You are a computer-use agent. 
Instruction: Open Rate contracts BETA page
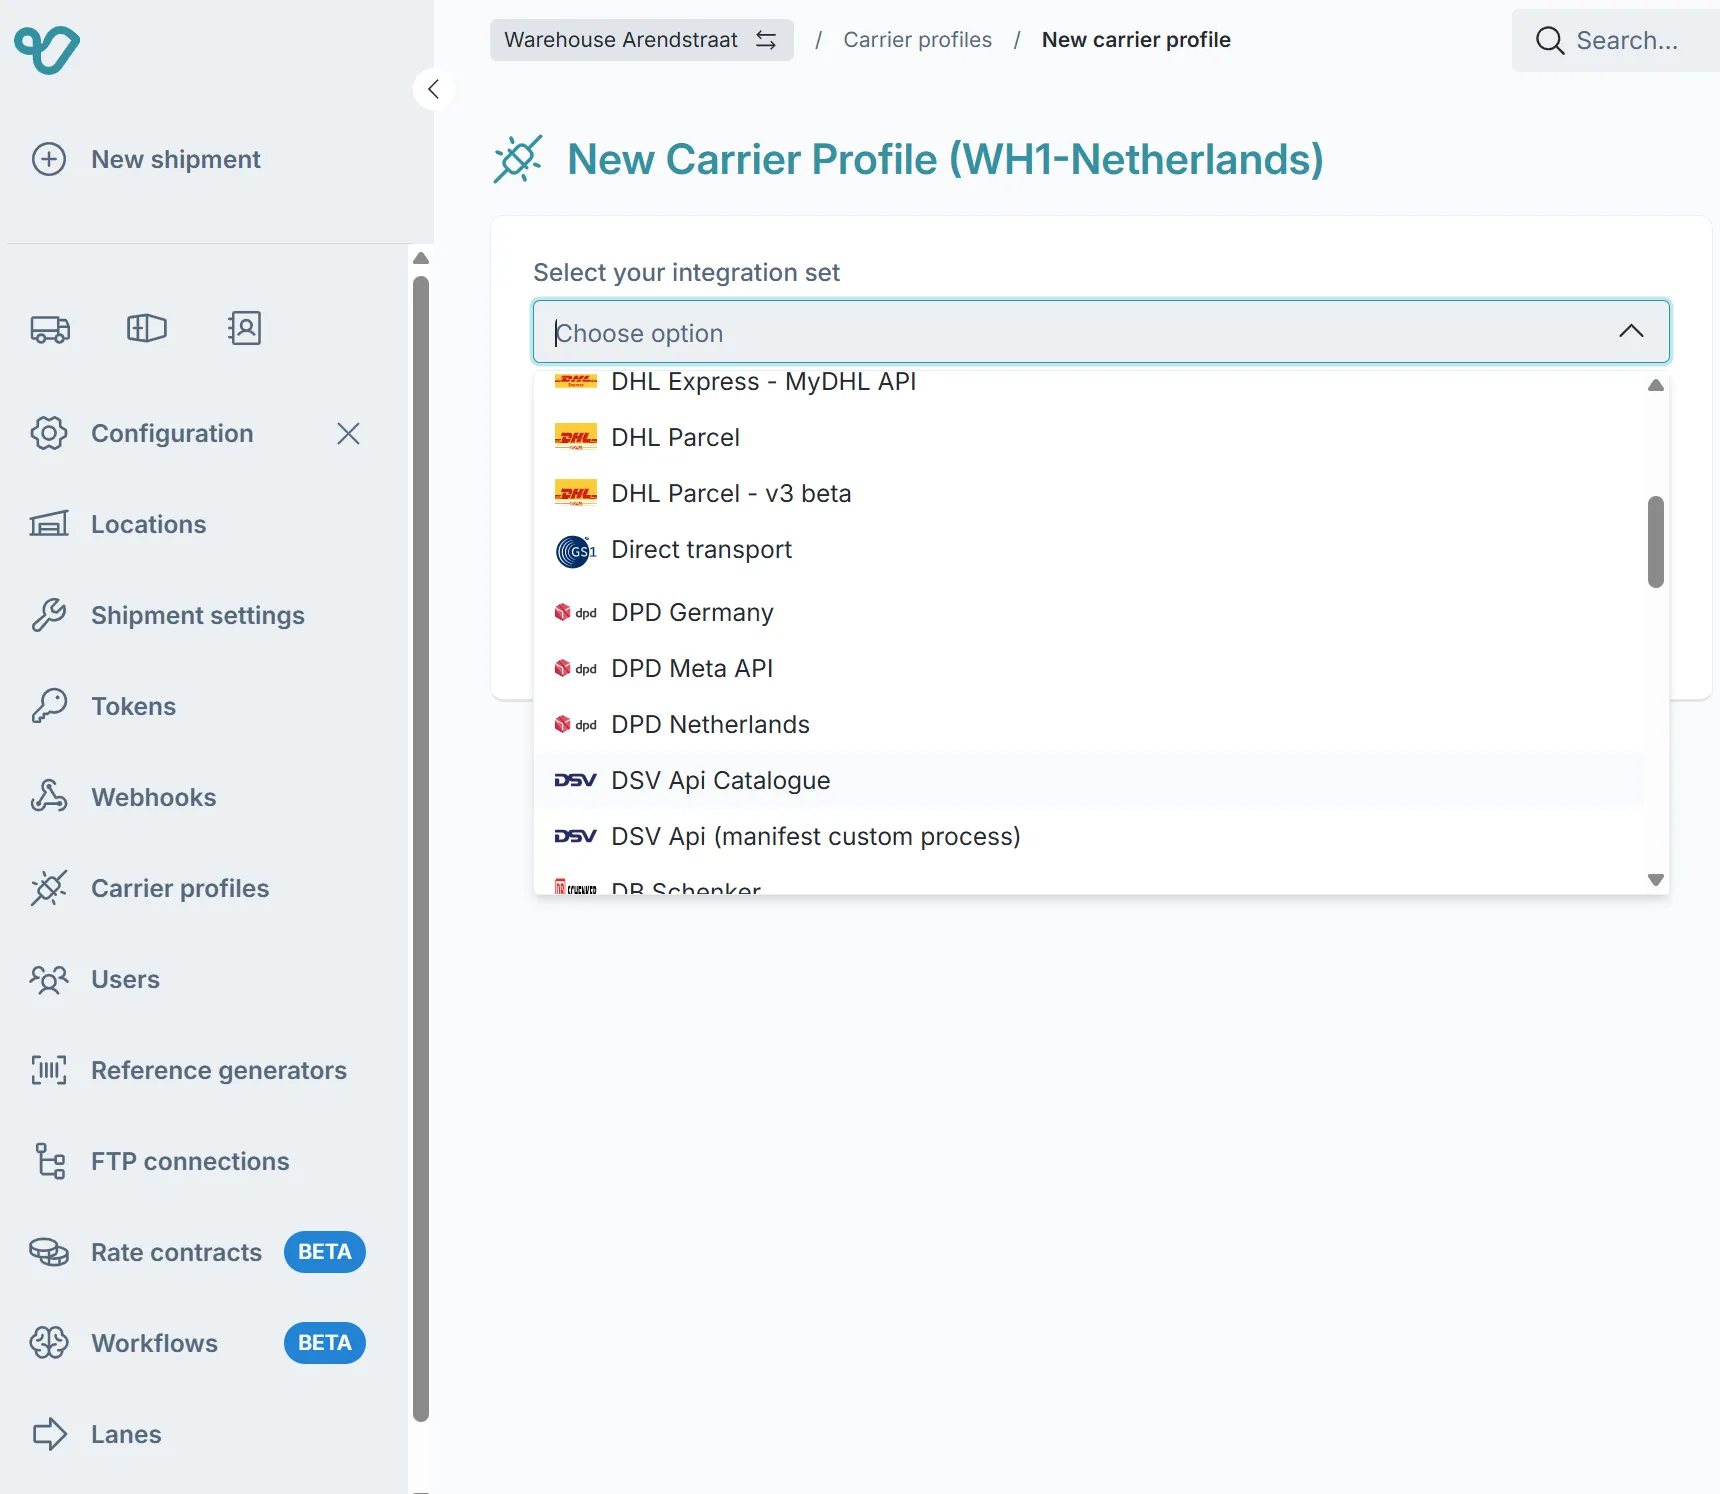(197, 1252)
